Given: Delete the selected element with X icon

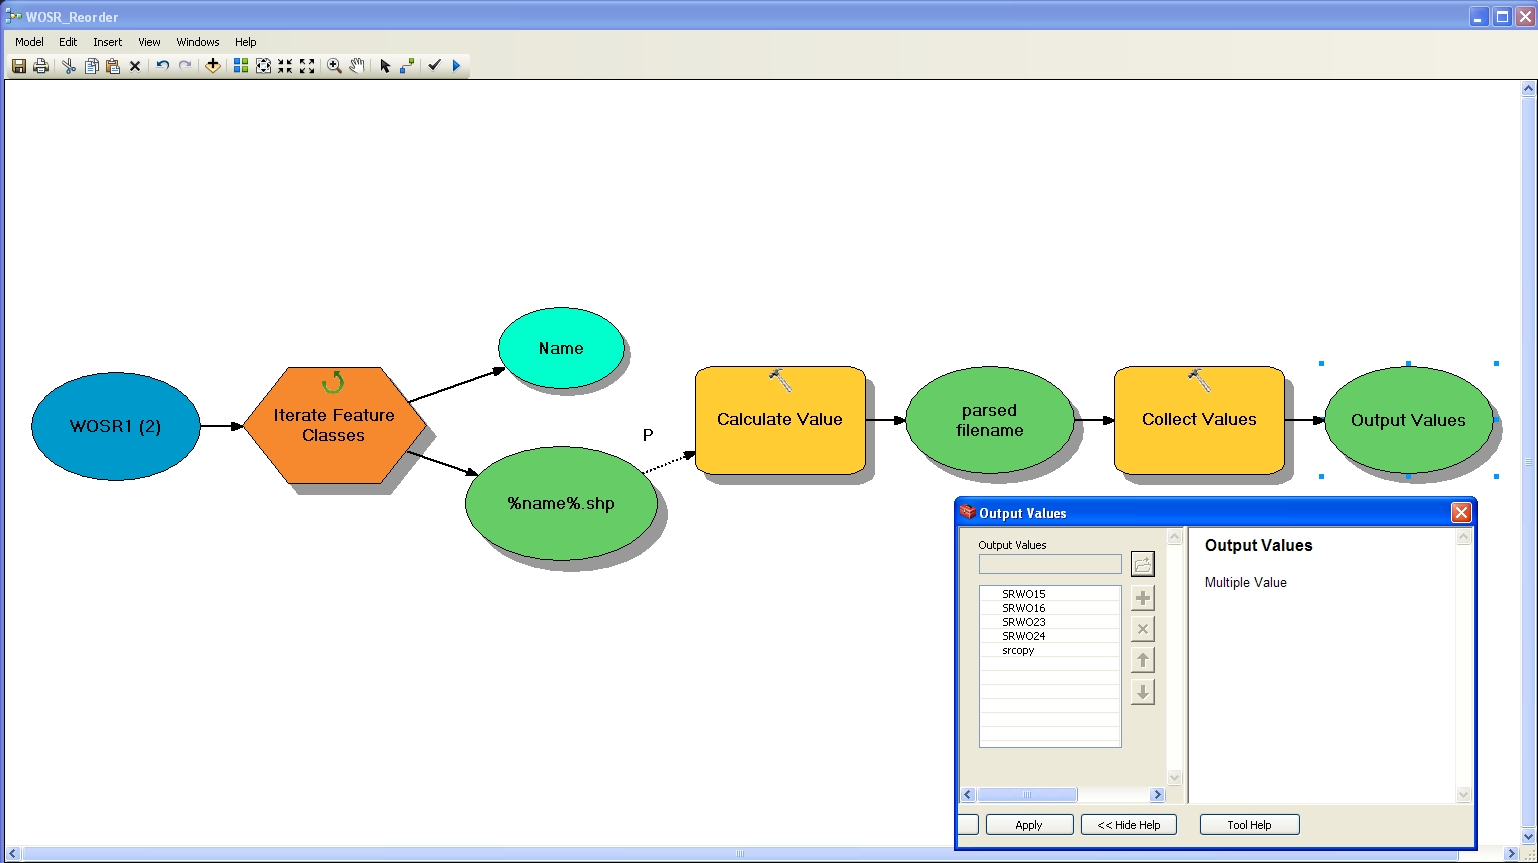Looking at the screenshot, I should pos(135,66).
